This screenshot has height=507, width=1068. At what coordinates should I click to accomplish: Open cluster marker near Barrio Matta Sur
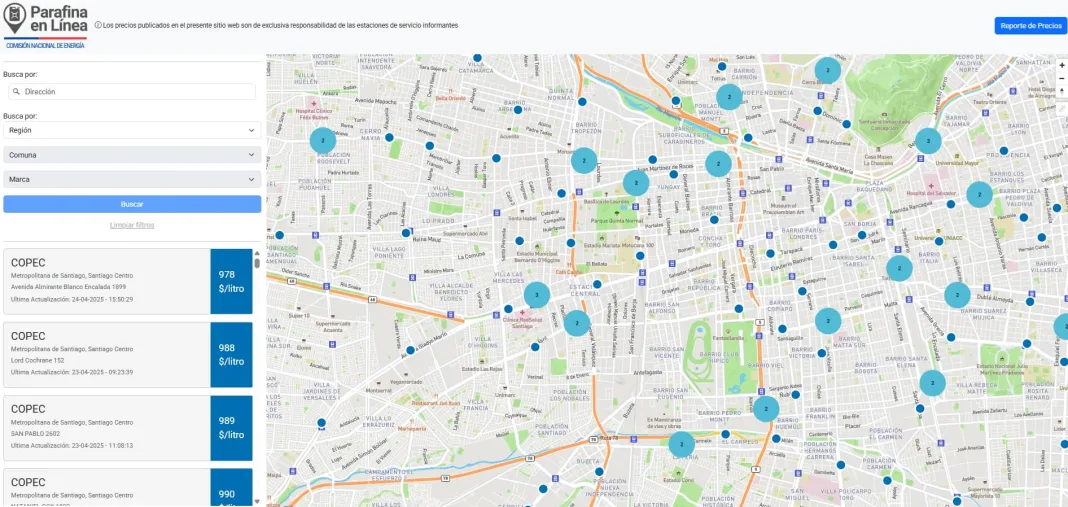[x=828, y=321]
